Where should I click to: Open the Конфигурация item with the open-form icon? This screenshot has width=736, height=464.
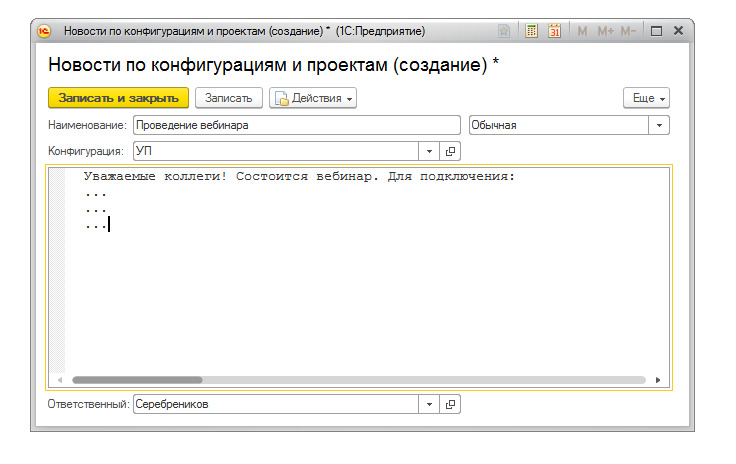tap(450, 151)
